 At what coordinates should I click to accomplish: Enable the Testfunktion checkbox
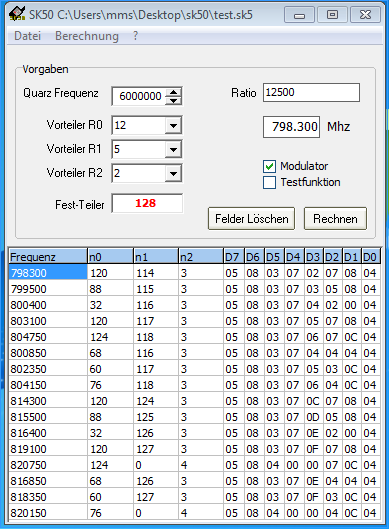point(269,182)
